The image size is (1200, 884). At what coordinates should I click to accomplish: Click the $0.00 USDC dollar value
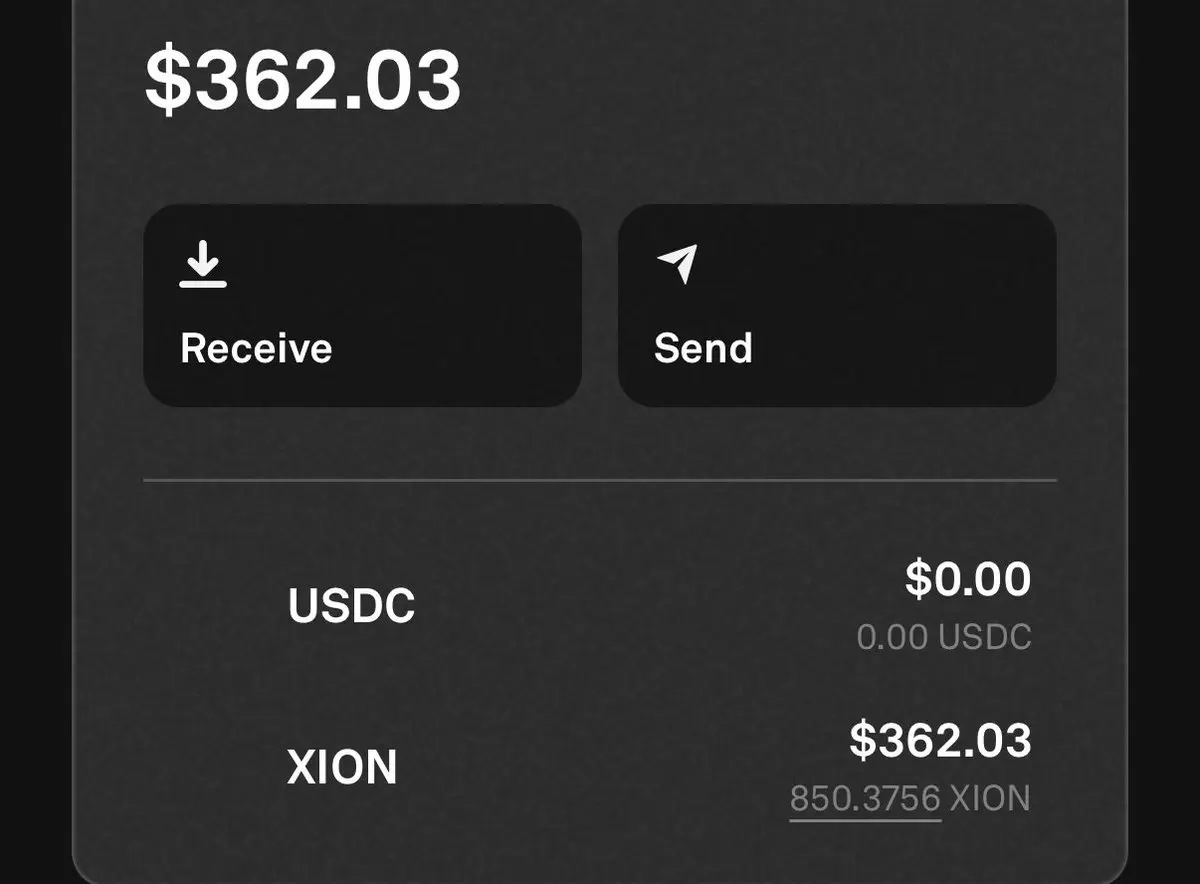tap(967, 579)
